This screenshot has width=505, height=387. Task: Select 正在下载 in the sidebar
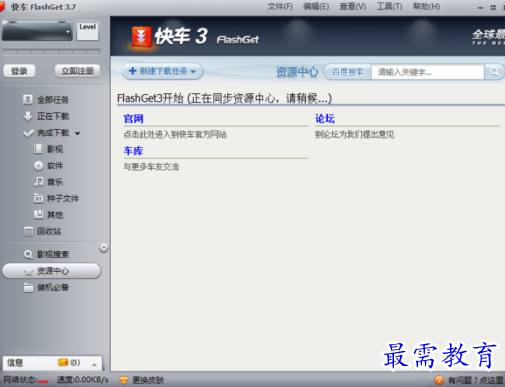tap(53, 116)
